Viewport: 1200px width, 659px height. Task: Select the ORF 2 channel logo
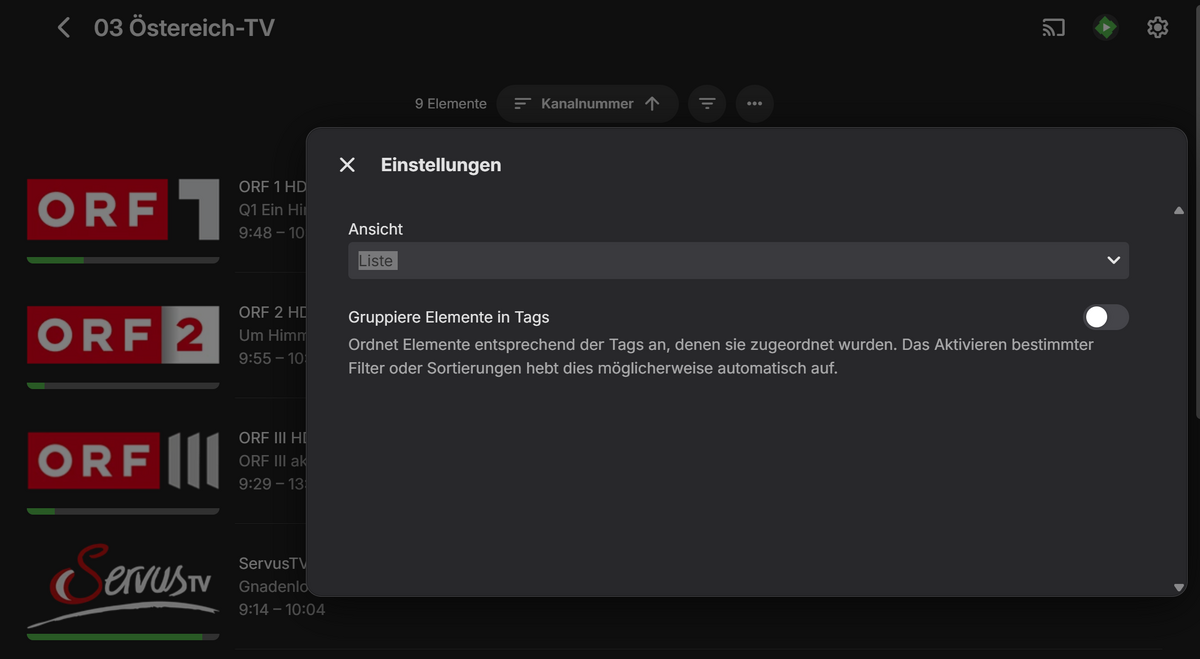(x=123, y=335)
